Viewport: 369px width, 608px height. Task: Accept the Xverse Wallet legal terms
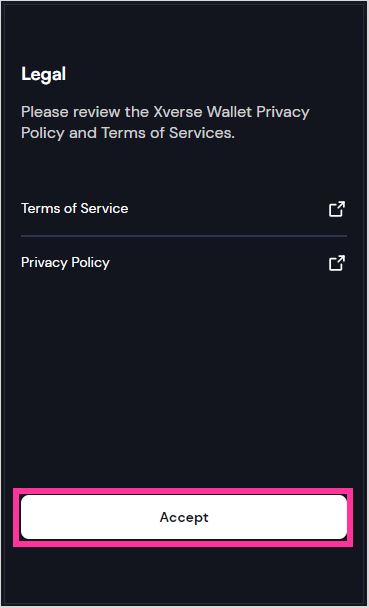184,517
